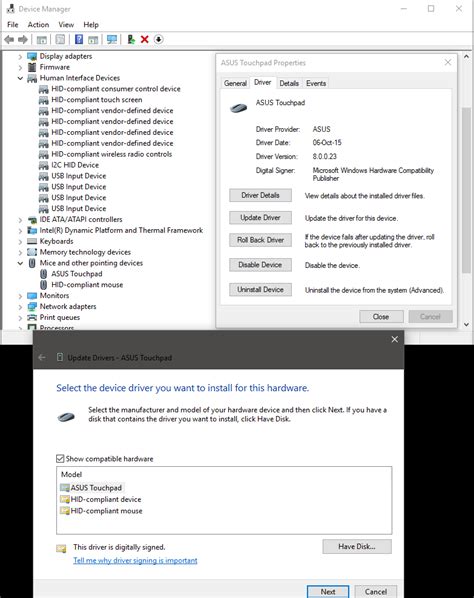Image resolution: width=474 pixels, height=598 pixels.
Task: Click Next in Update Drivers wizard
Action: 328,592
